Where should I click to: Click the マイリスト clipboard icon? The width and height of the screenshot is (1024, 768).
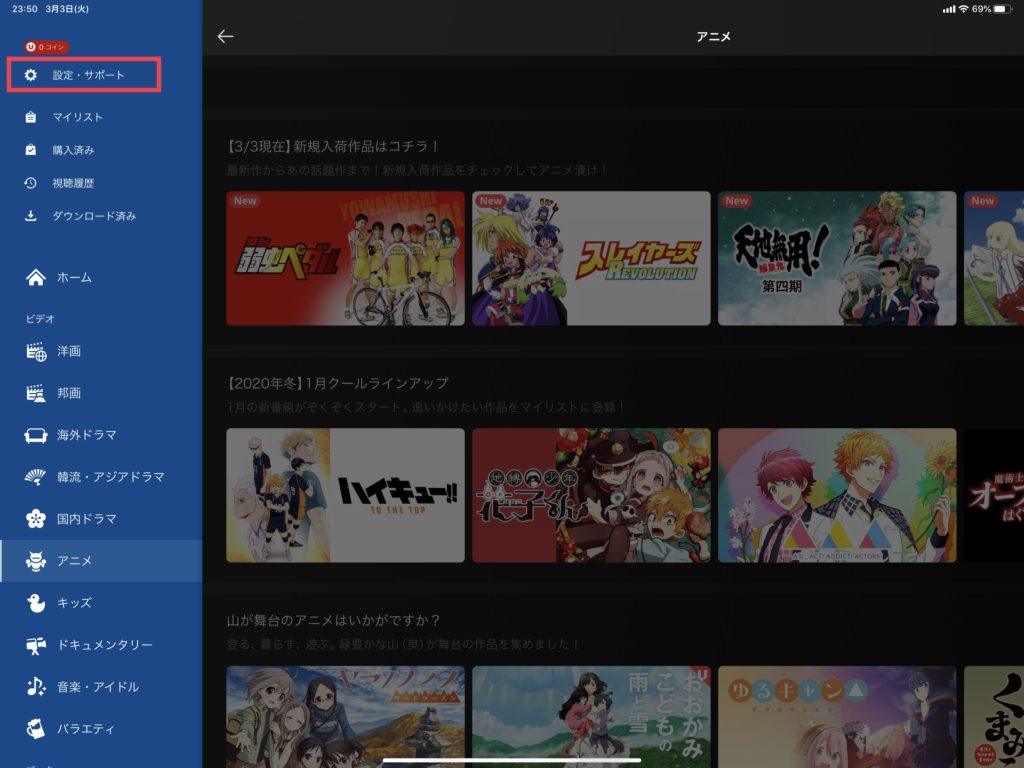31,117
